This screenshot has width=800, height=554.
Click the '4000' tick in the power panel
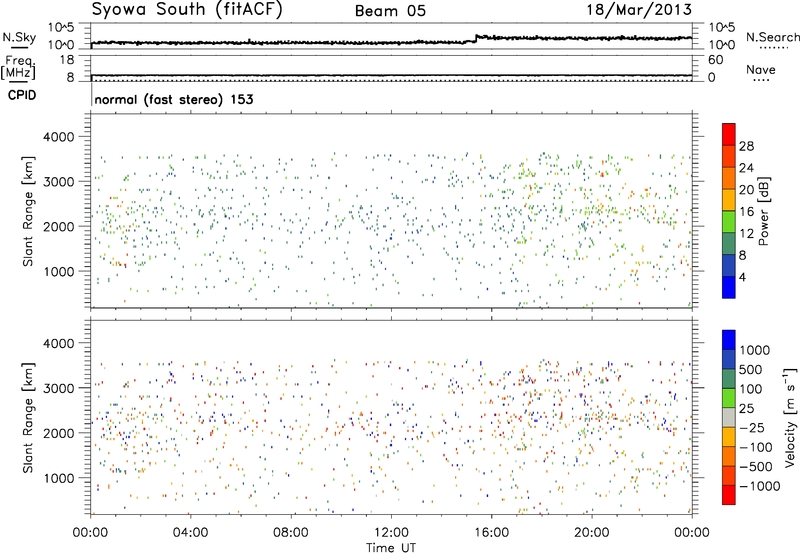point(59,137)
